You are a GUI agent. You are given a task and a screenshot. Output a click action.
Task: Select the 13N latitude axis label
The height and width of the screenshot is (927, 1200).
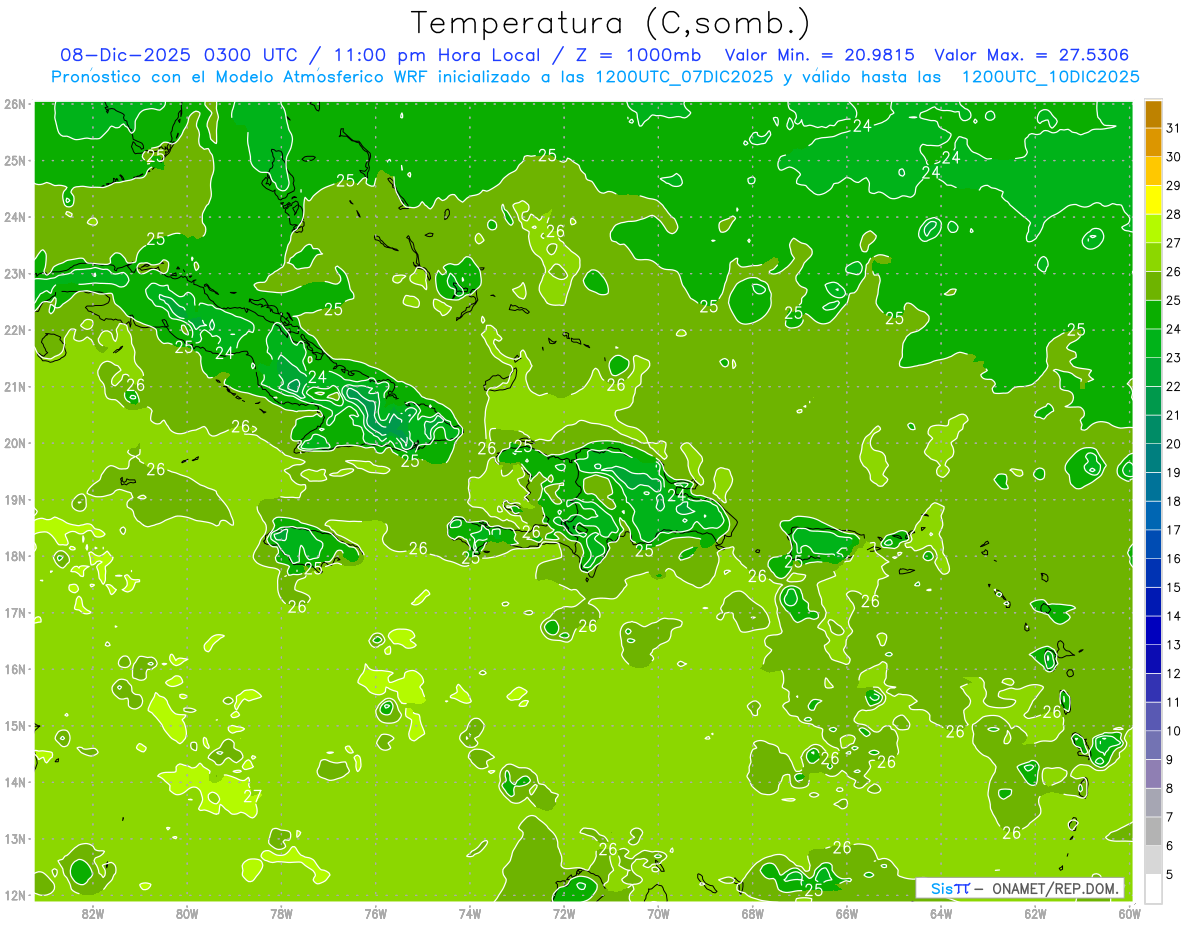[x=14, y=838]
